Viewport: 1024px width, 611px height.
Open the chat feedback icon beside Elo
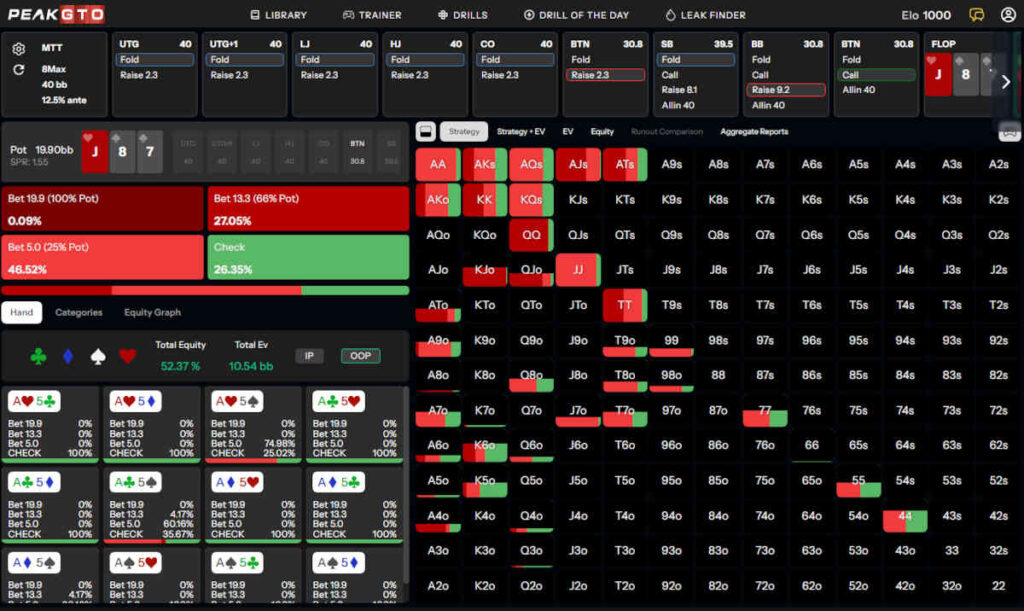point(977,15)
